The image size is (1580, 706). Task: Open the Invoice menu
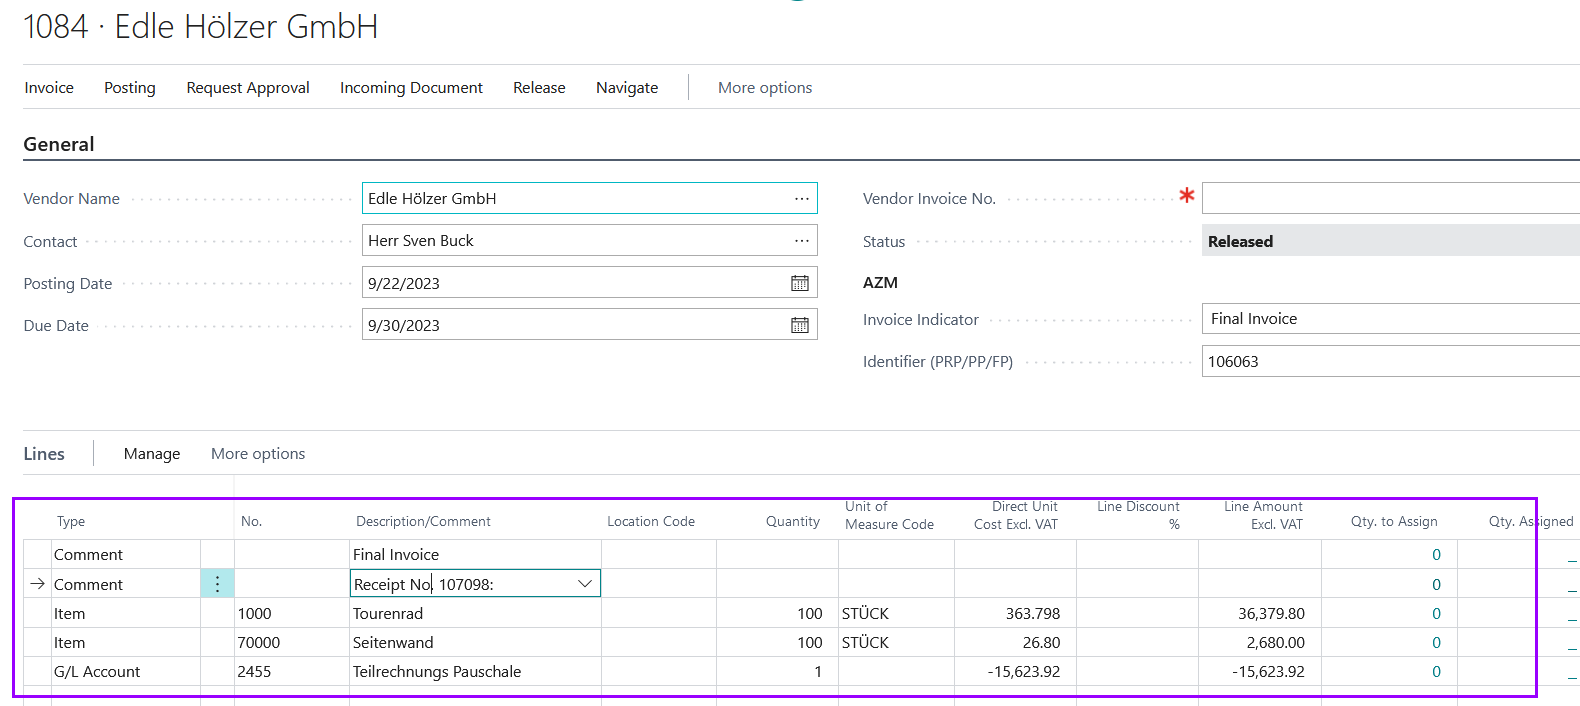point(49,88)
